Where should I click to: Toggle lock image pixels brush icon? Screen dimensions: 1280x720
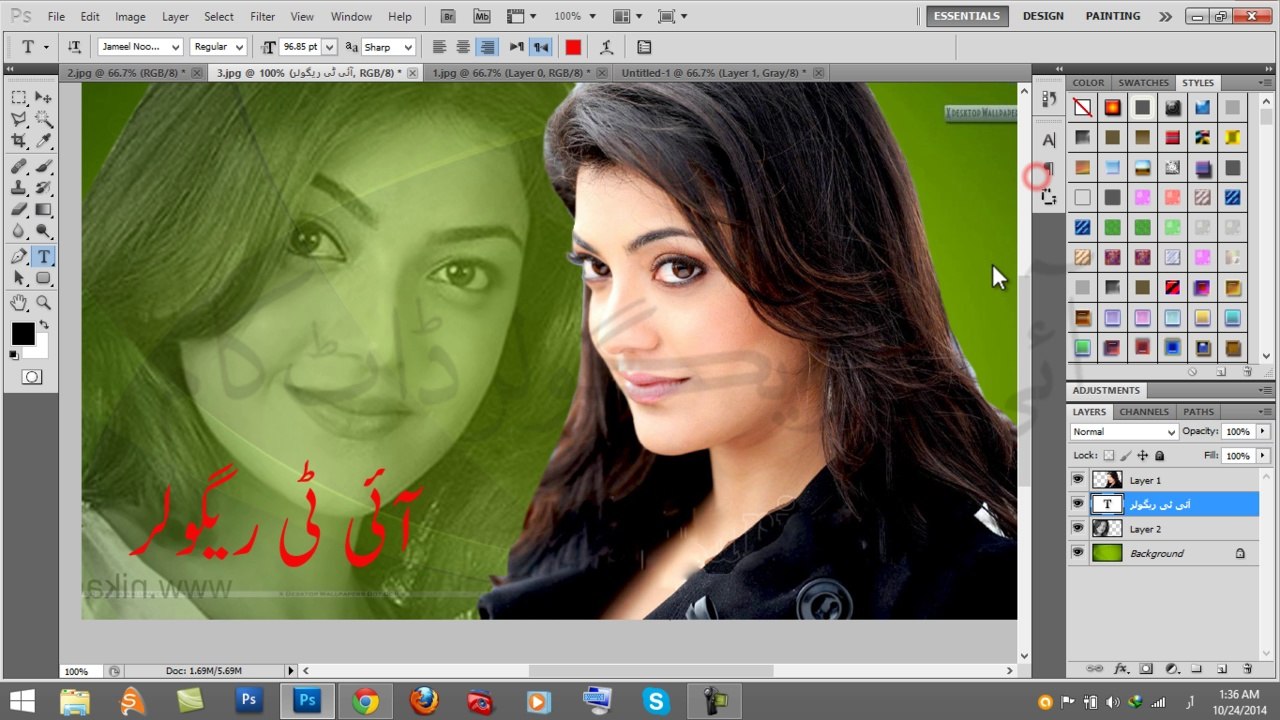[x=1126, y=456]
